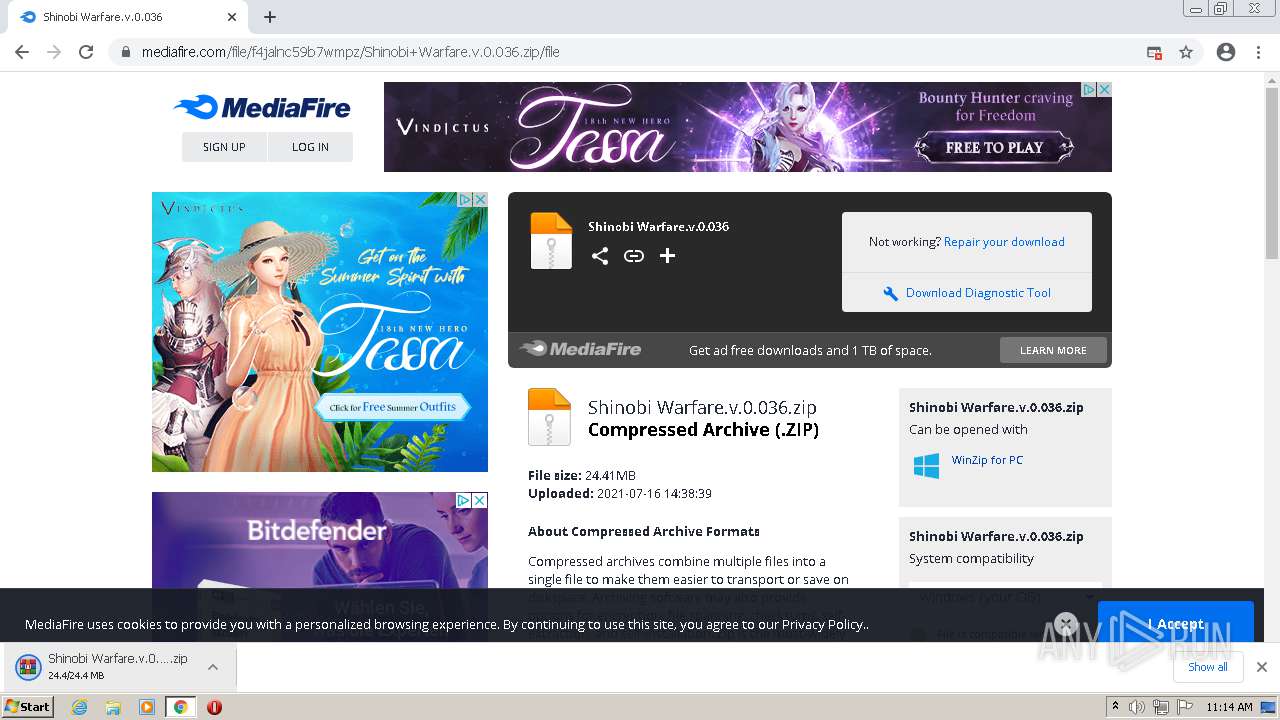Image resolution: width=1280 pixels, height=720 pixels.
Task: Click the network icon in system tray
Action: [1160, 707]
